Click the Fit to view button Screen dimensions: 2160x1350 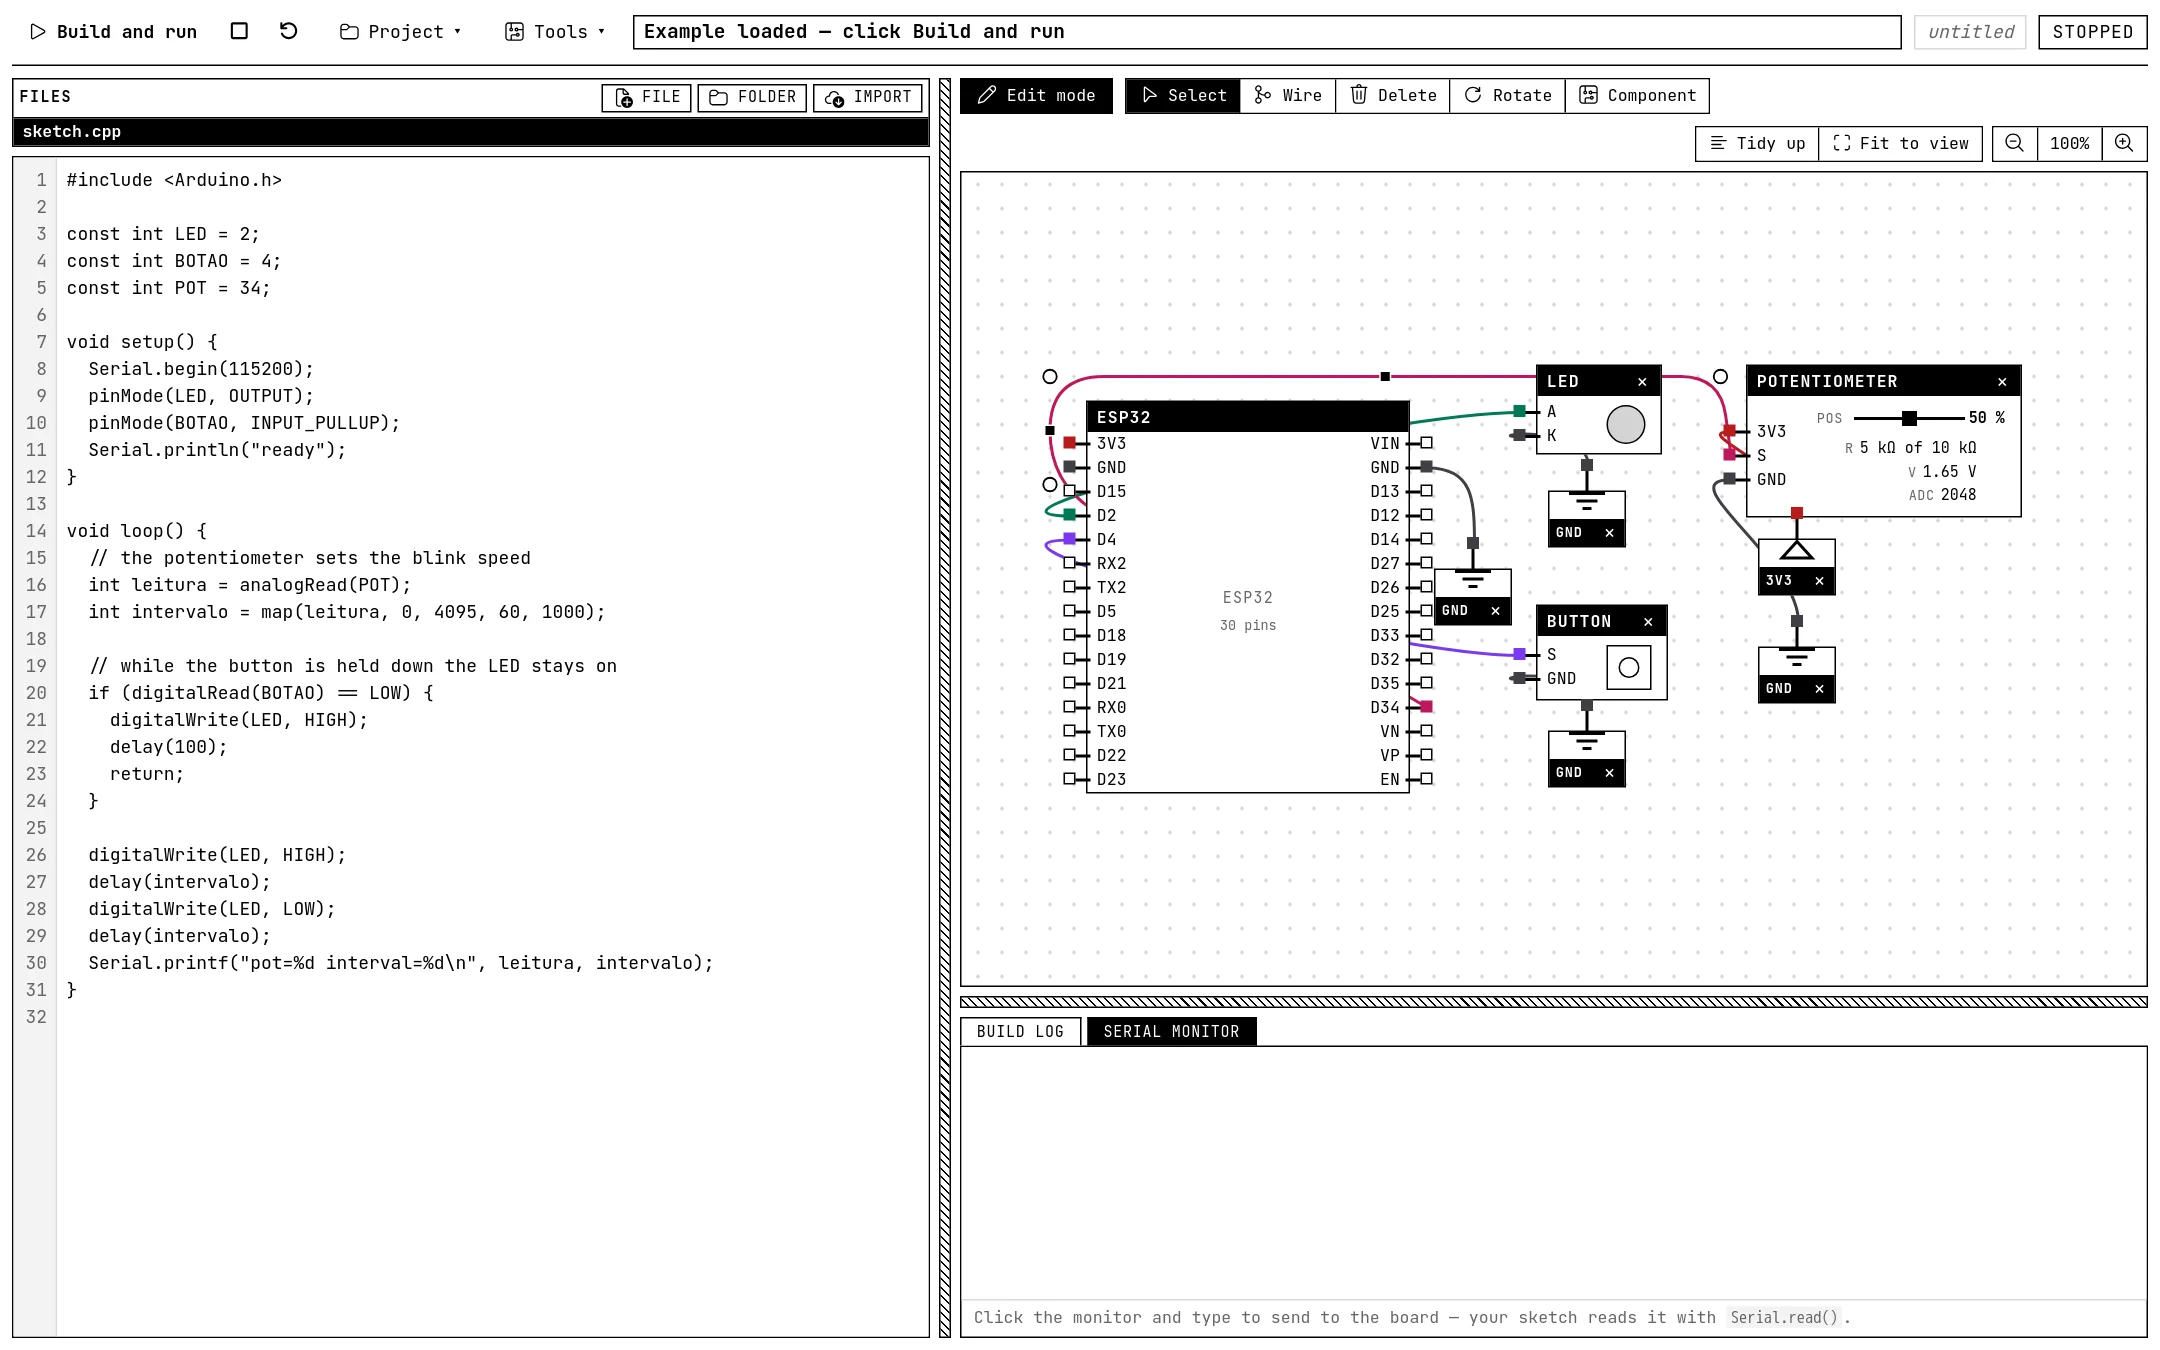(1901, 144)
